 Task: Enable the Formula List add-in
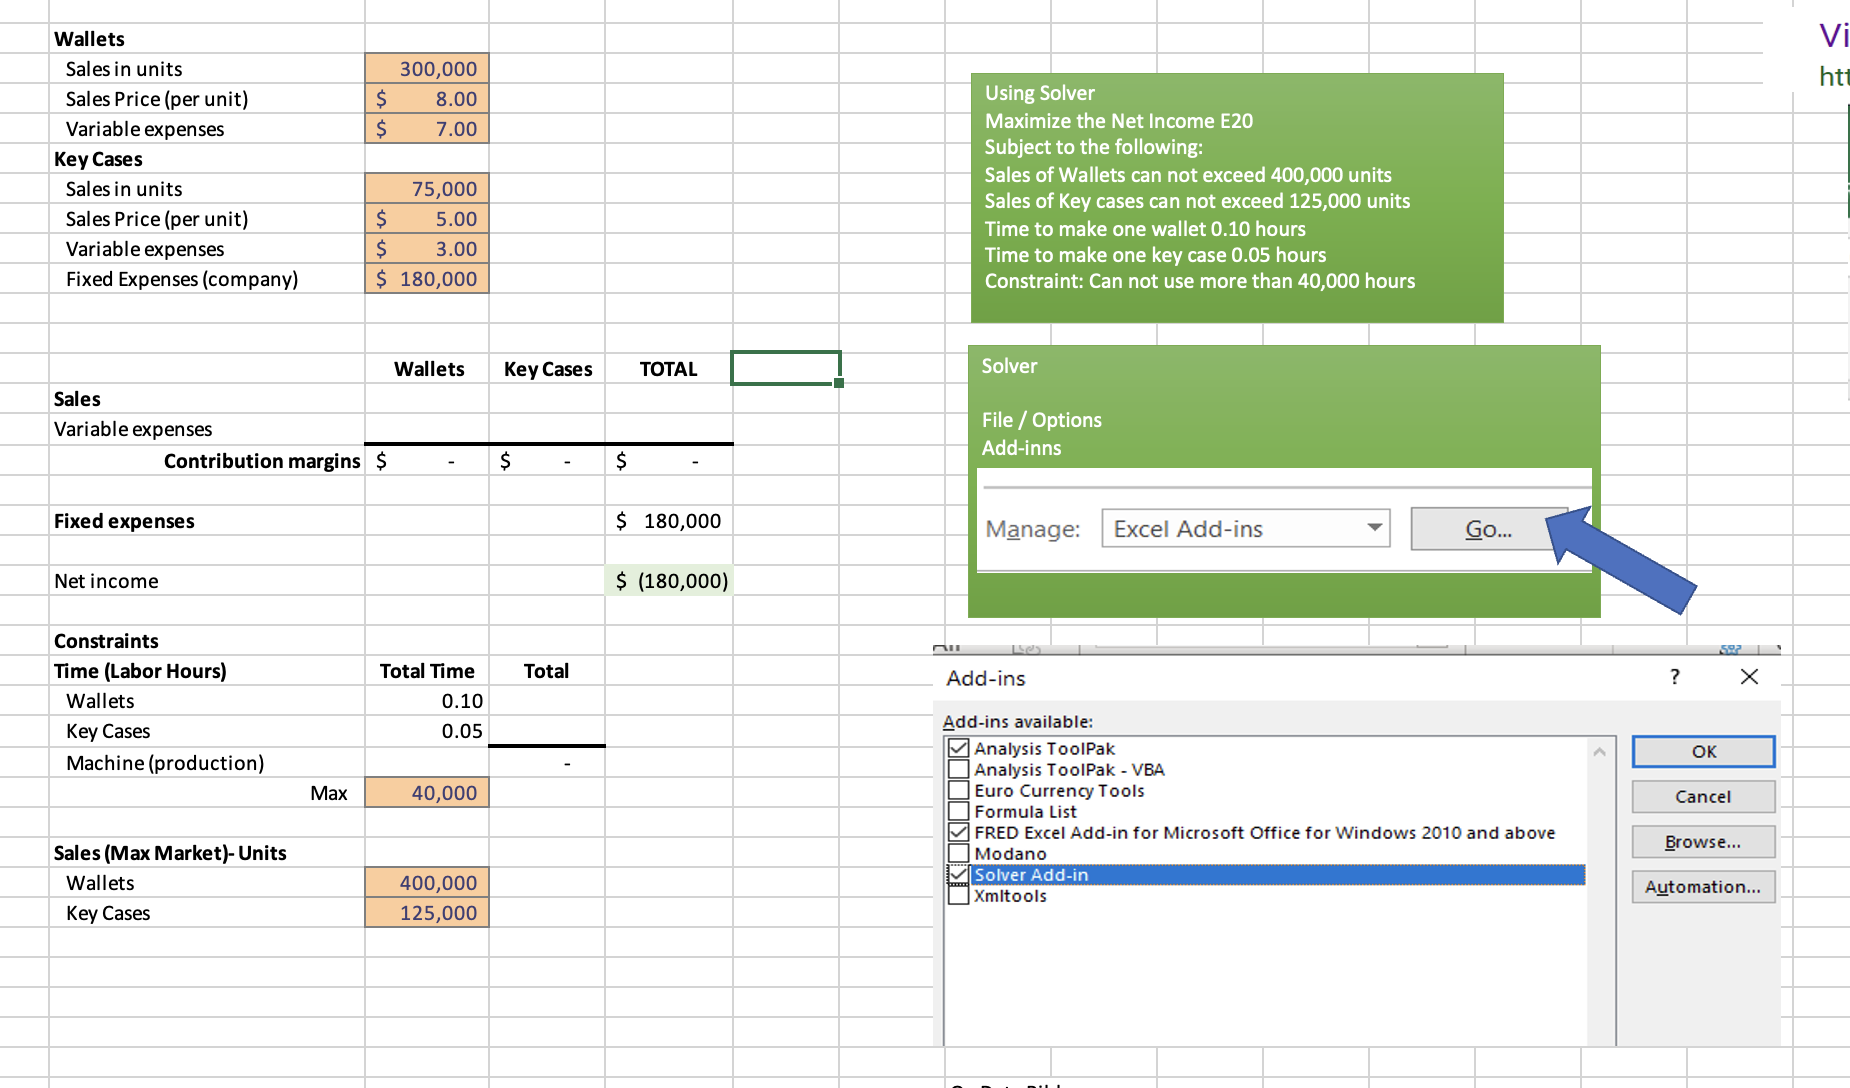point(958,811)
